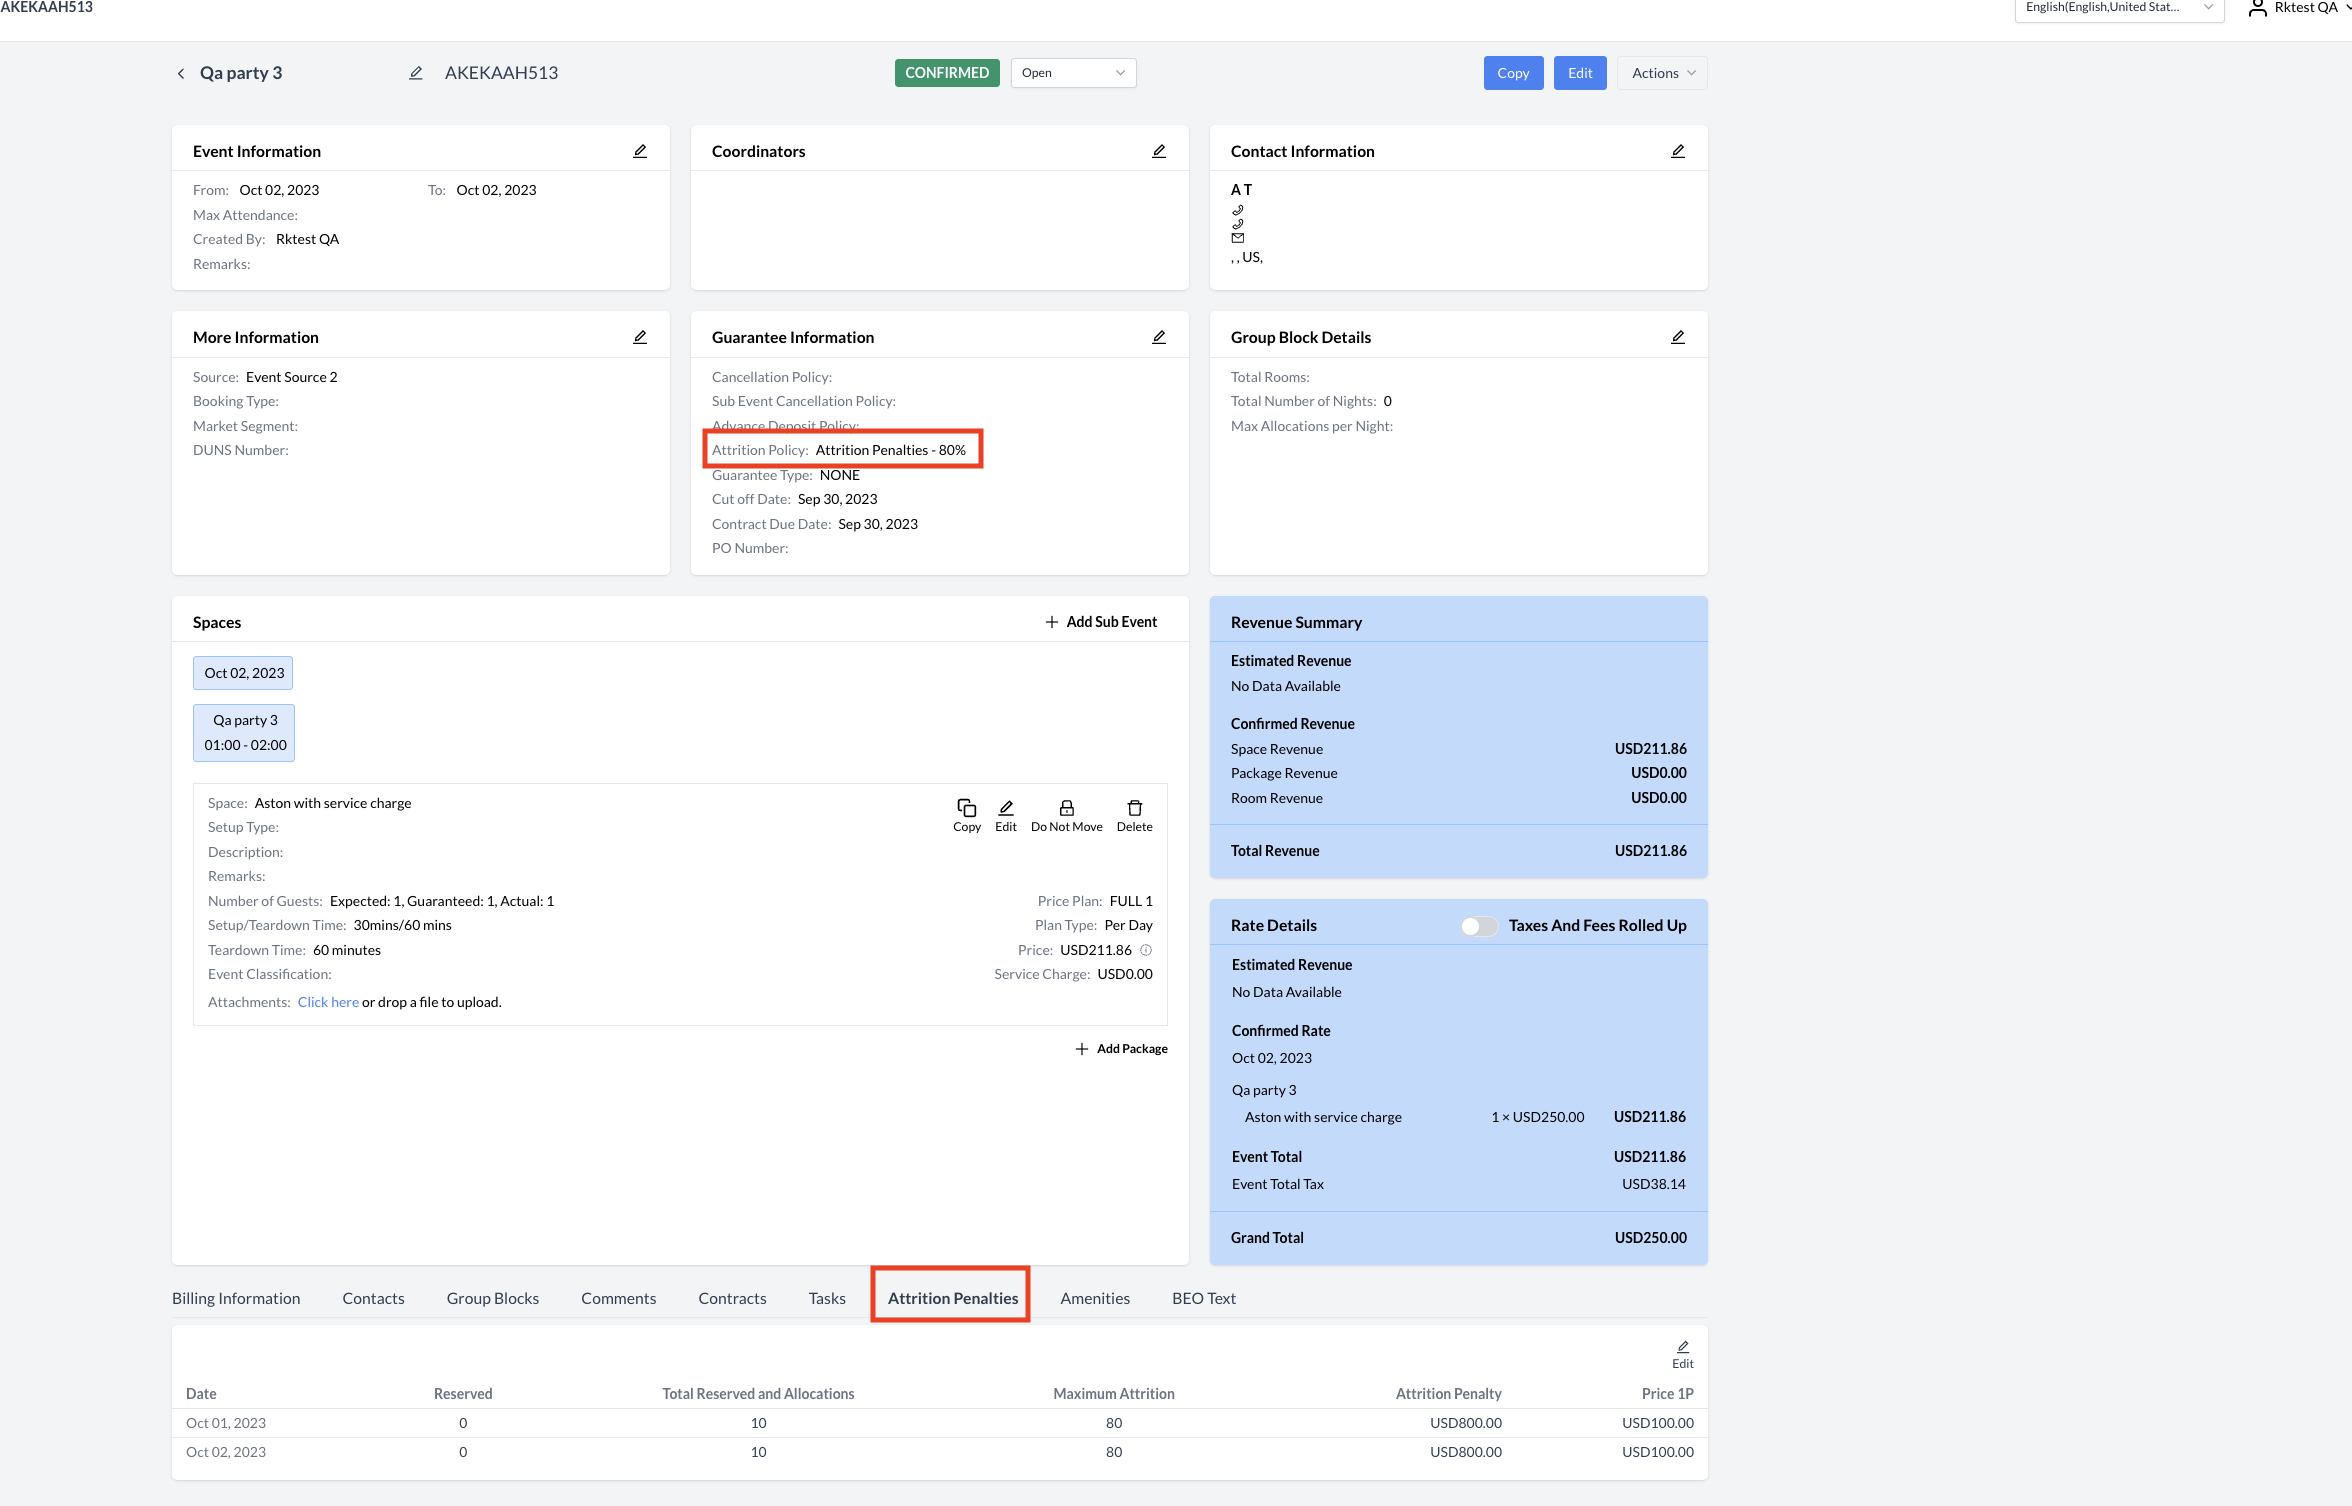
Task: Toggle Taxes And Fees Rolled Up
Action: click(x=1478, y=926)
